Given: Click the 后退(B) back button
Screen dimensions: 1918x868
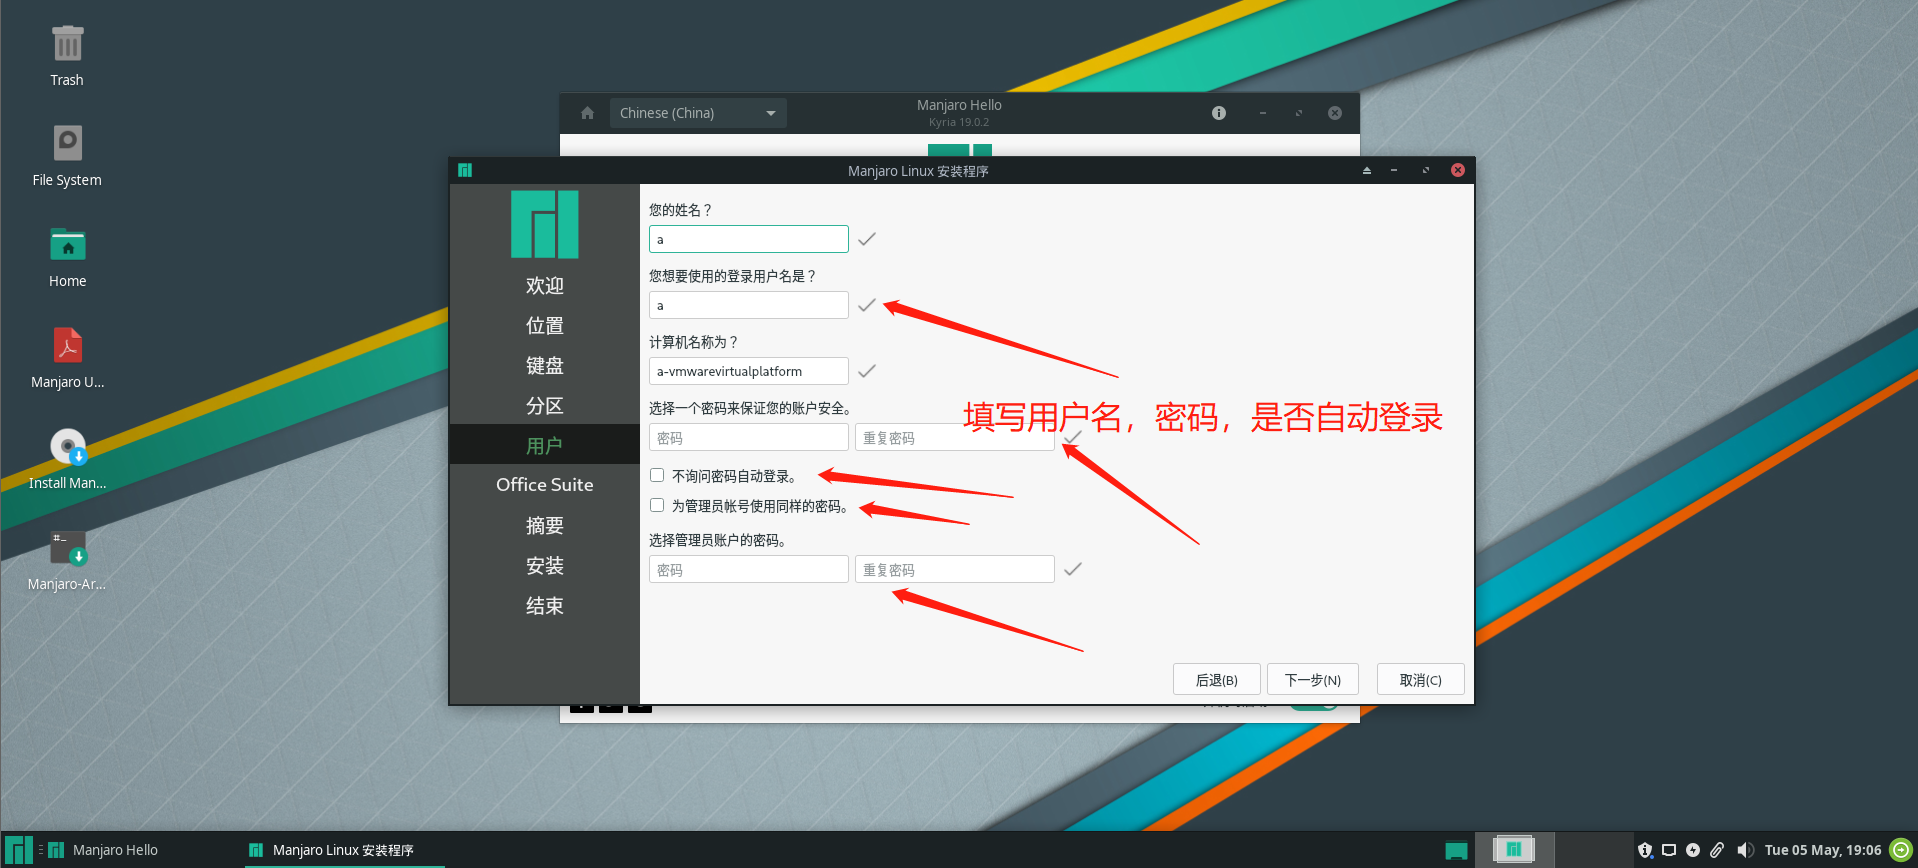Looking at the screenshot, I should click(1217, 679).
